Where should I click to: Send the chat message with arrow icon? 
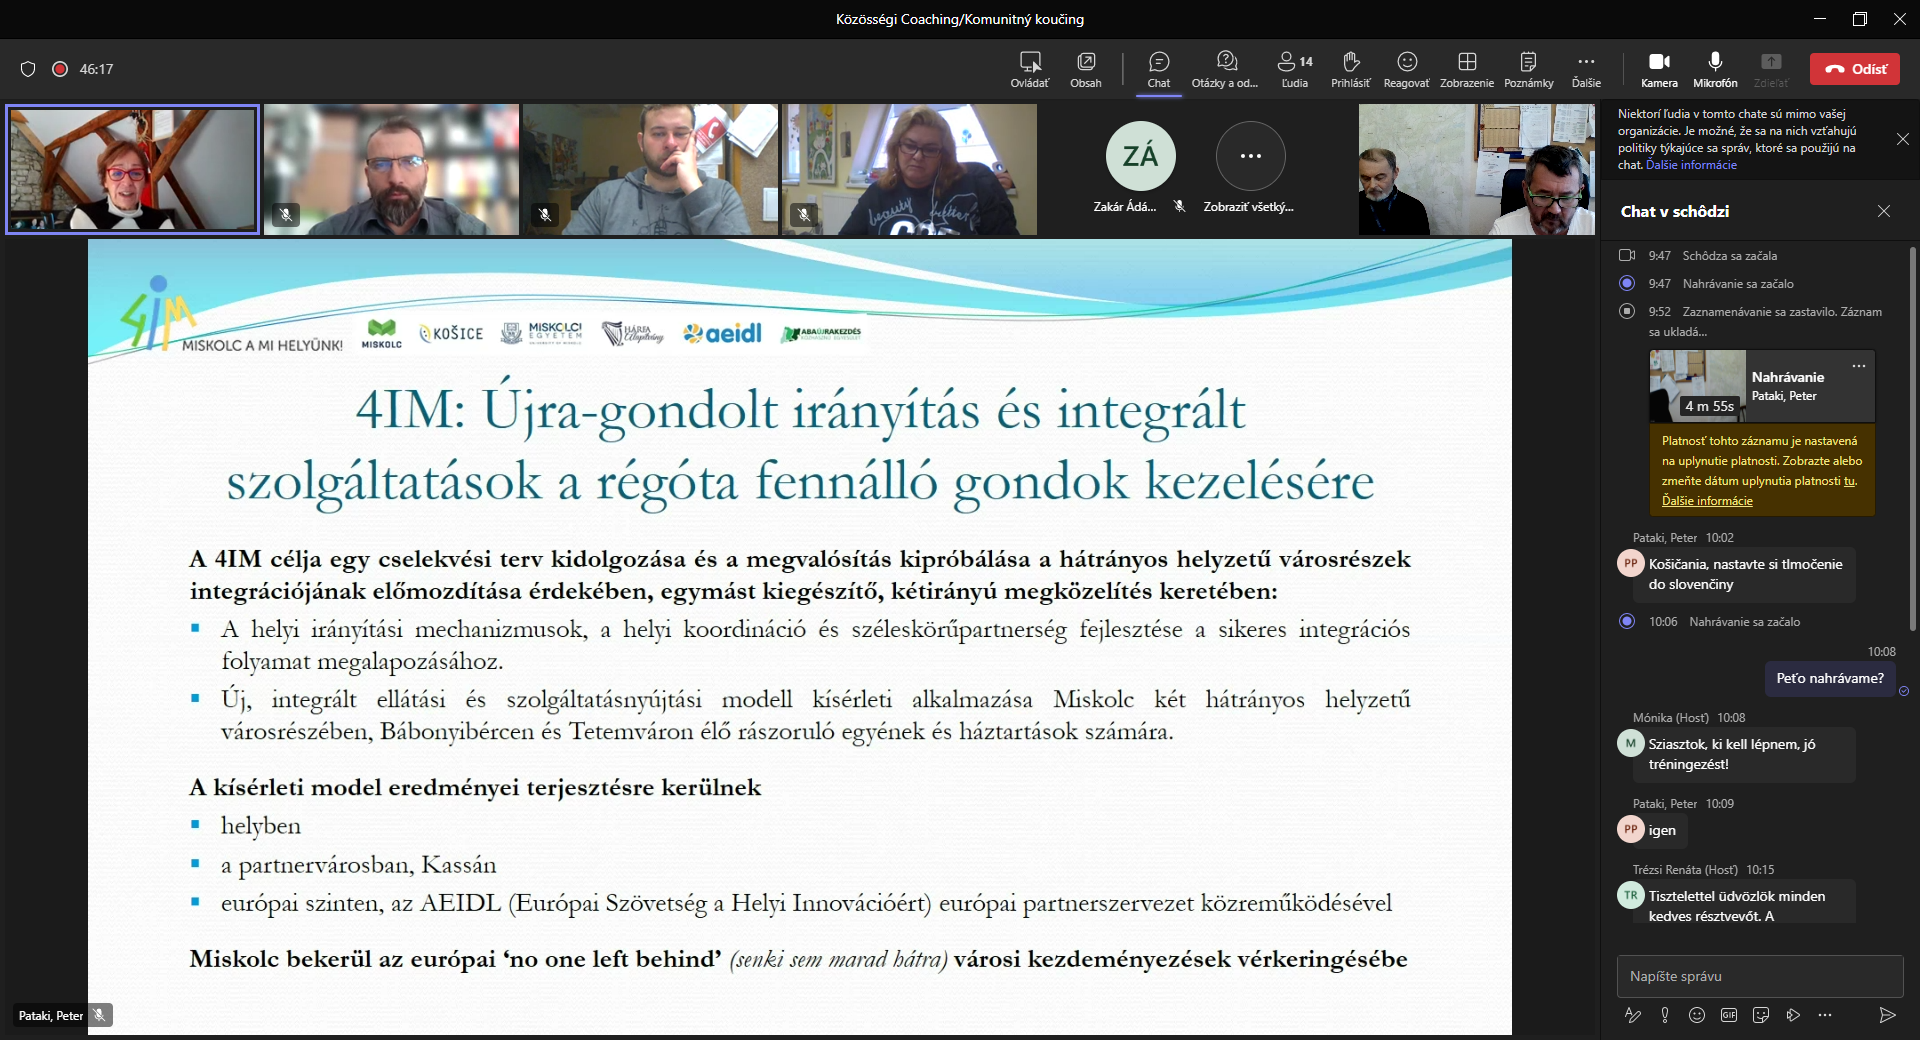(x=1889, y=1016)
